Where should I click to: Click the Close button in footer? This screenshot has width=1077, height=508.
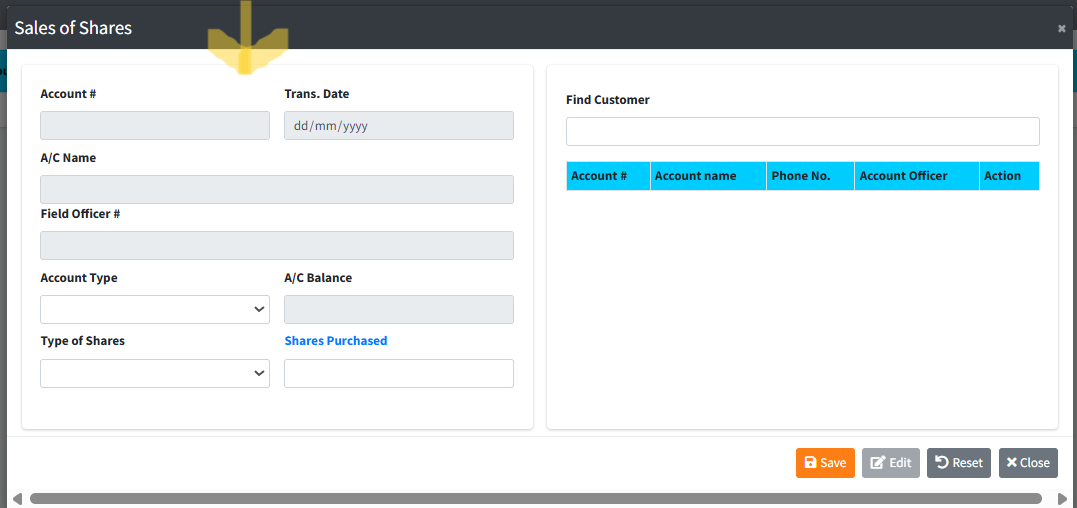click(x=1028, y=462)
